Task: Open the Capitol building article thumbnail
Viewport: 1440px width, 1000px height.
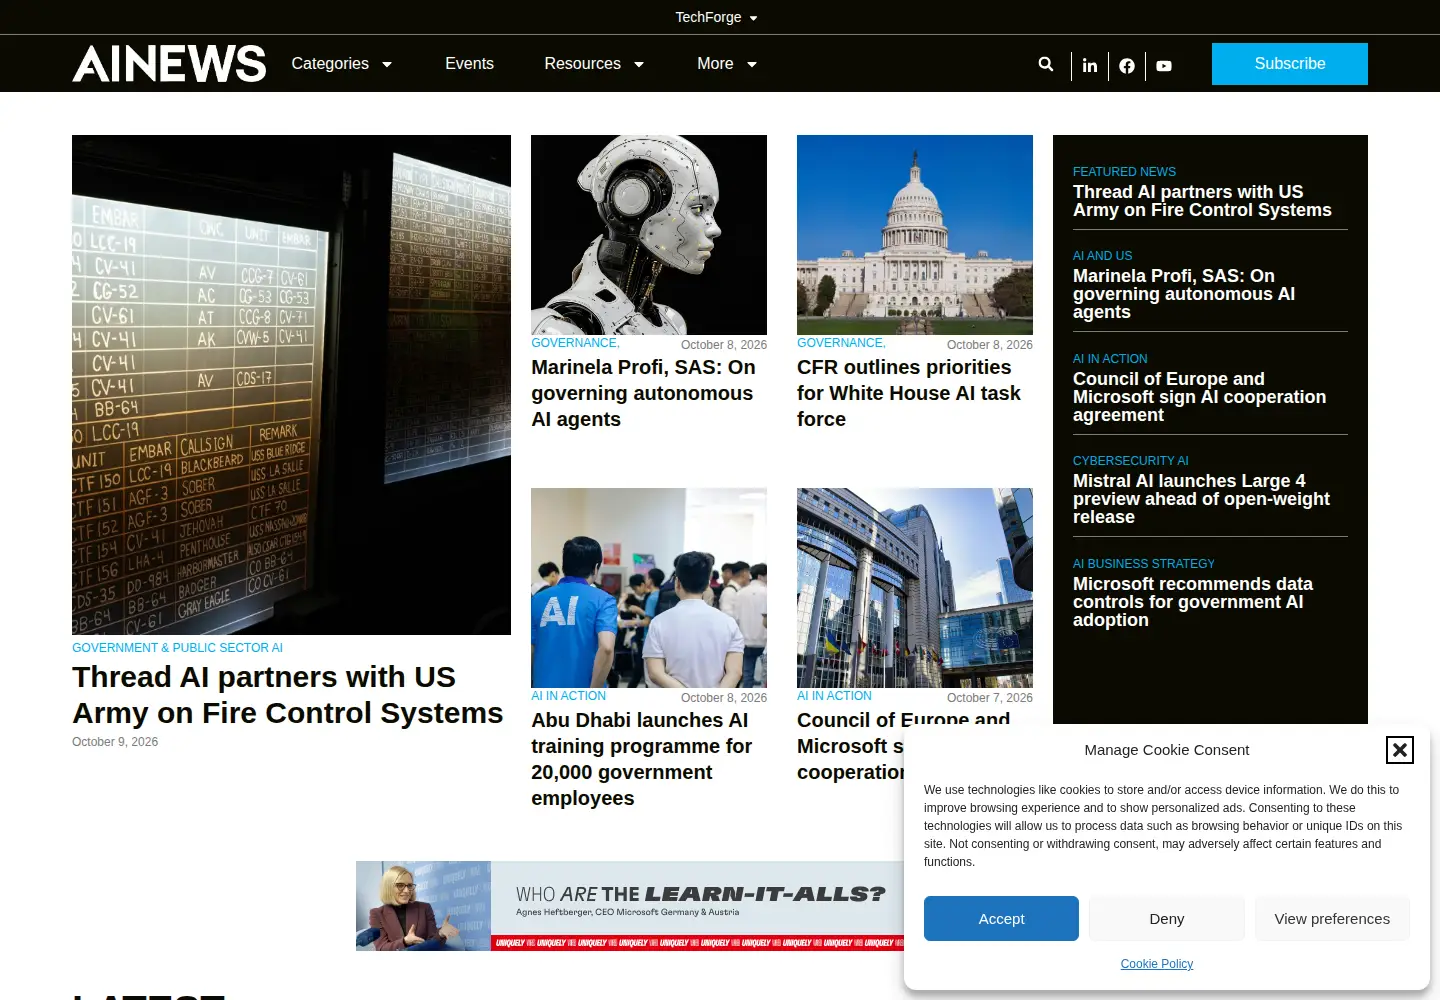Action: pos(915,235)
